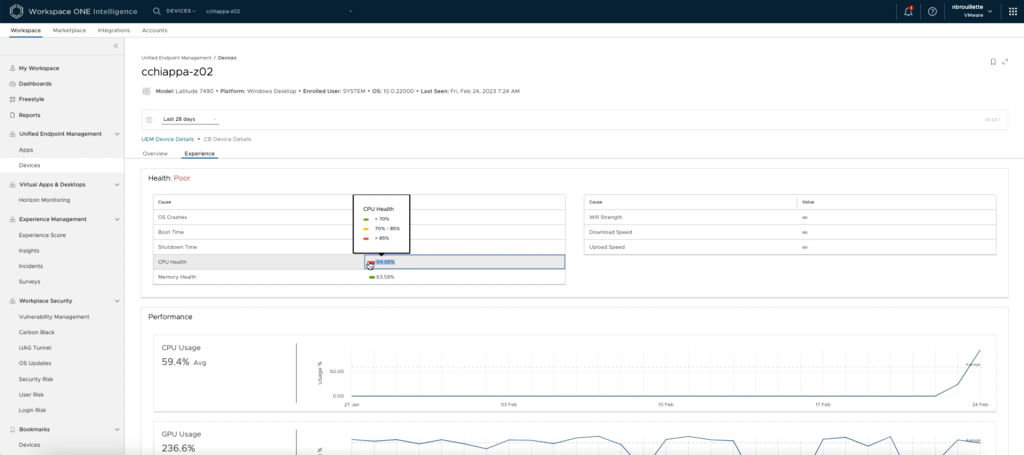Viewport: 1024px width, 455px height.
Task: Collapse the Workplace Security section
Action: (x=117, y=301)
